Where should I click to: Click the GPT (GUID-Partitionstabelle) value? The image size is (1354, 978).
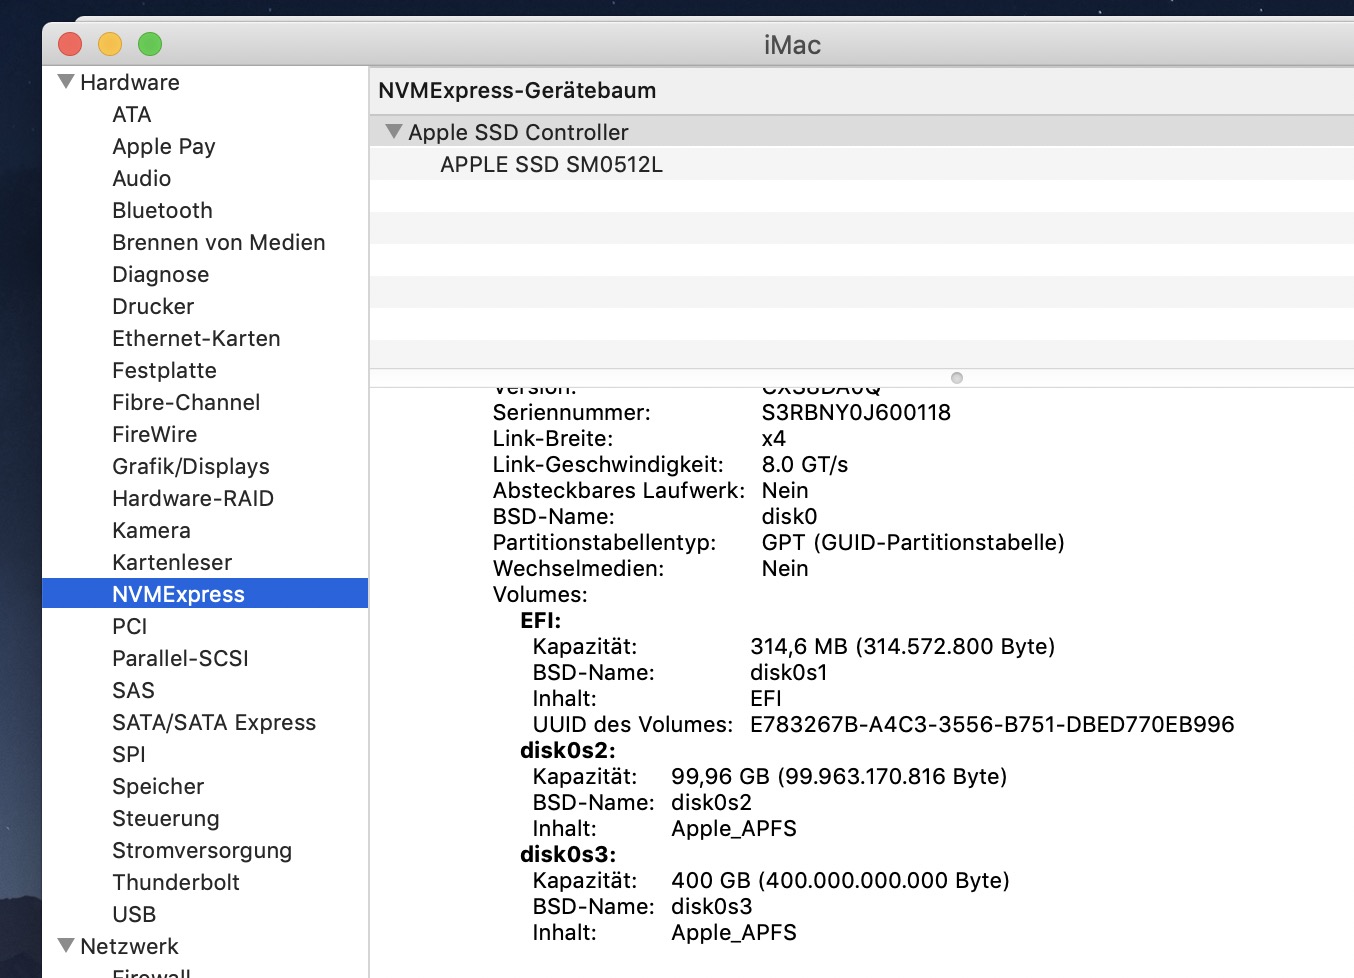pyautogui.click(x=913, y=542)
